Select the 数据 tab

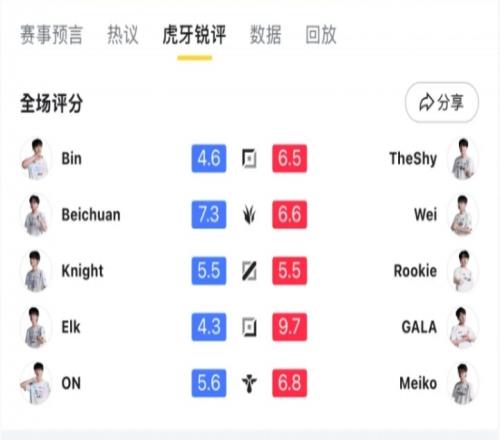pyautogui.click(x=266, y=35)
